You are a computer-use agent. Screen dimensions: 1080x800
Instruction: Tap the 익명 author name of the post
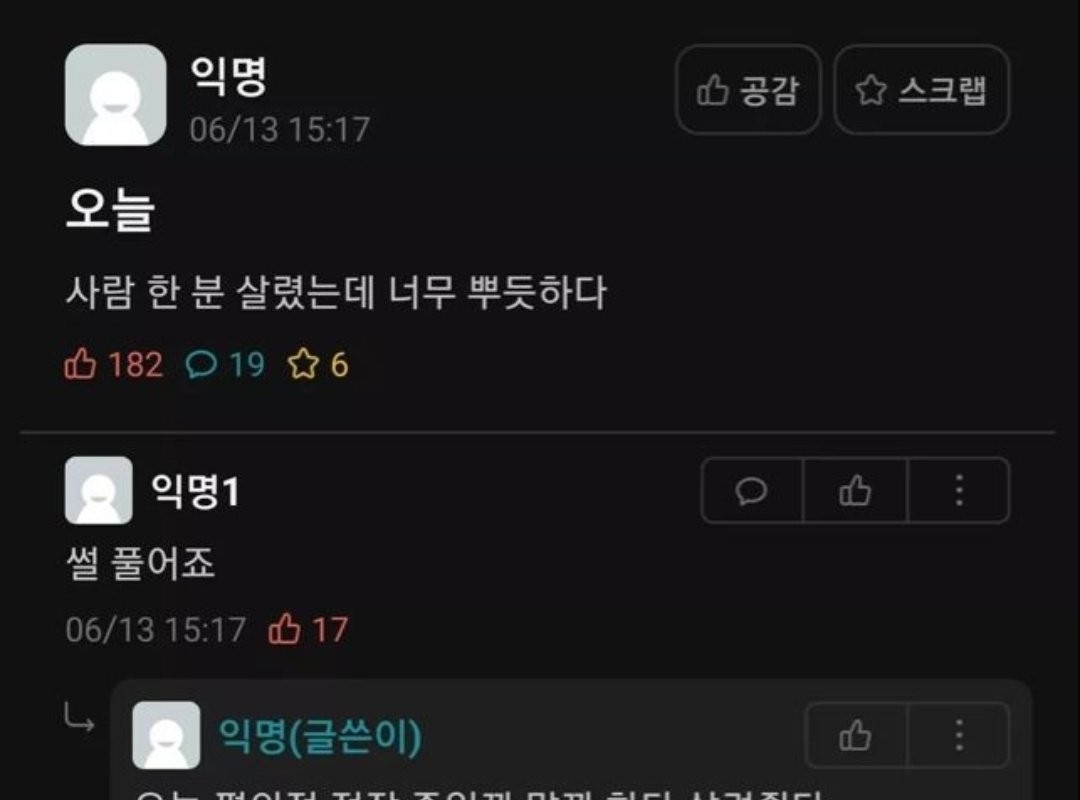coord(228,75)
